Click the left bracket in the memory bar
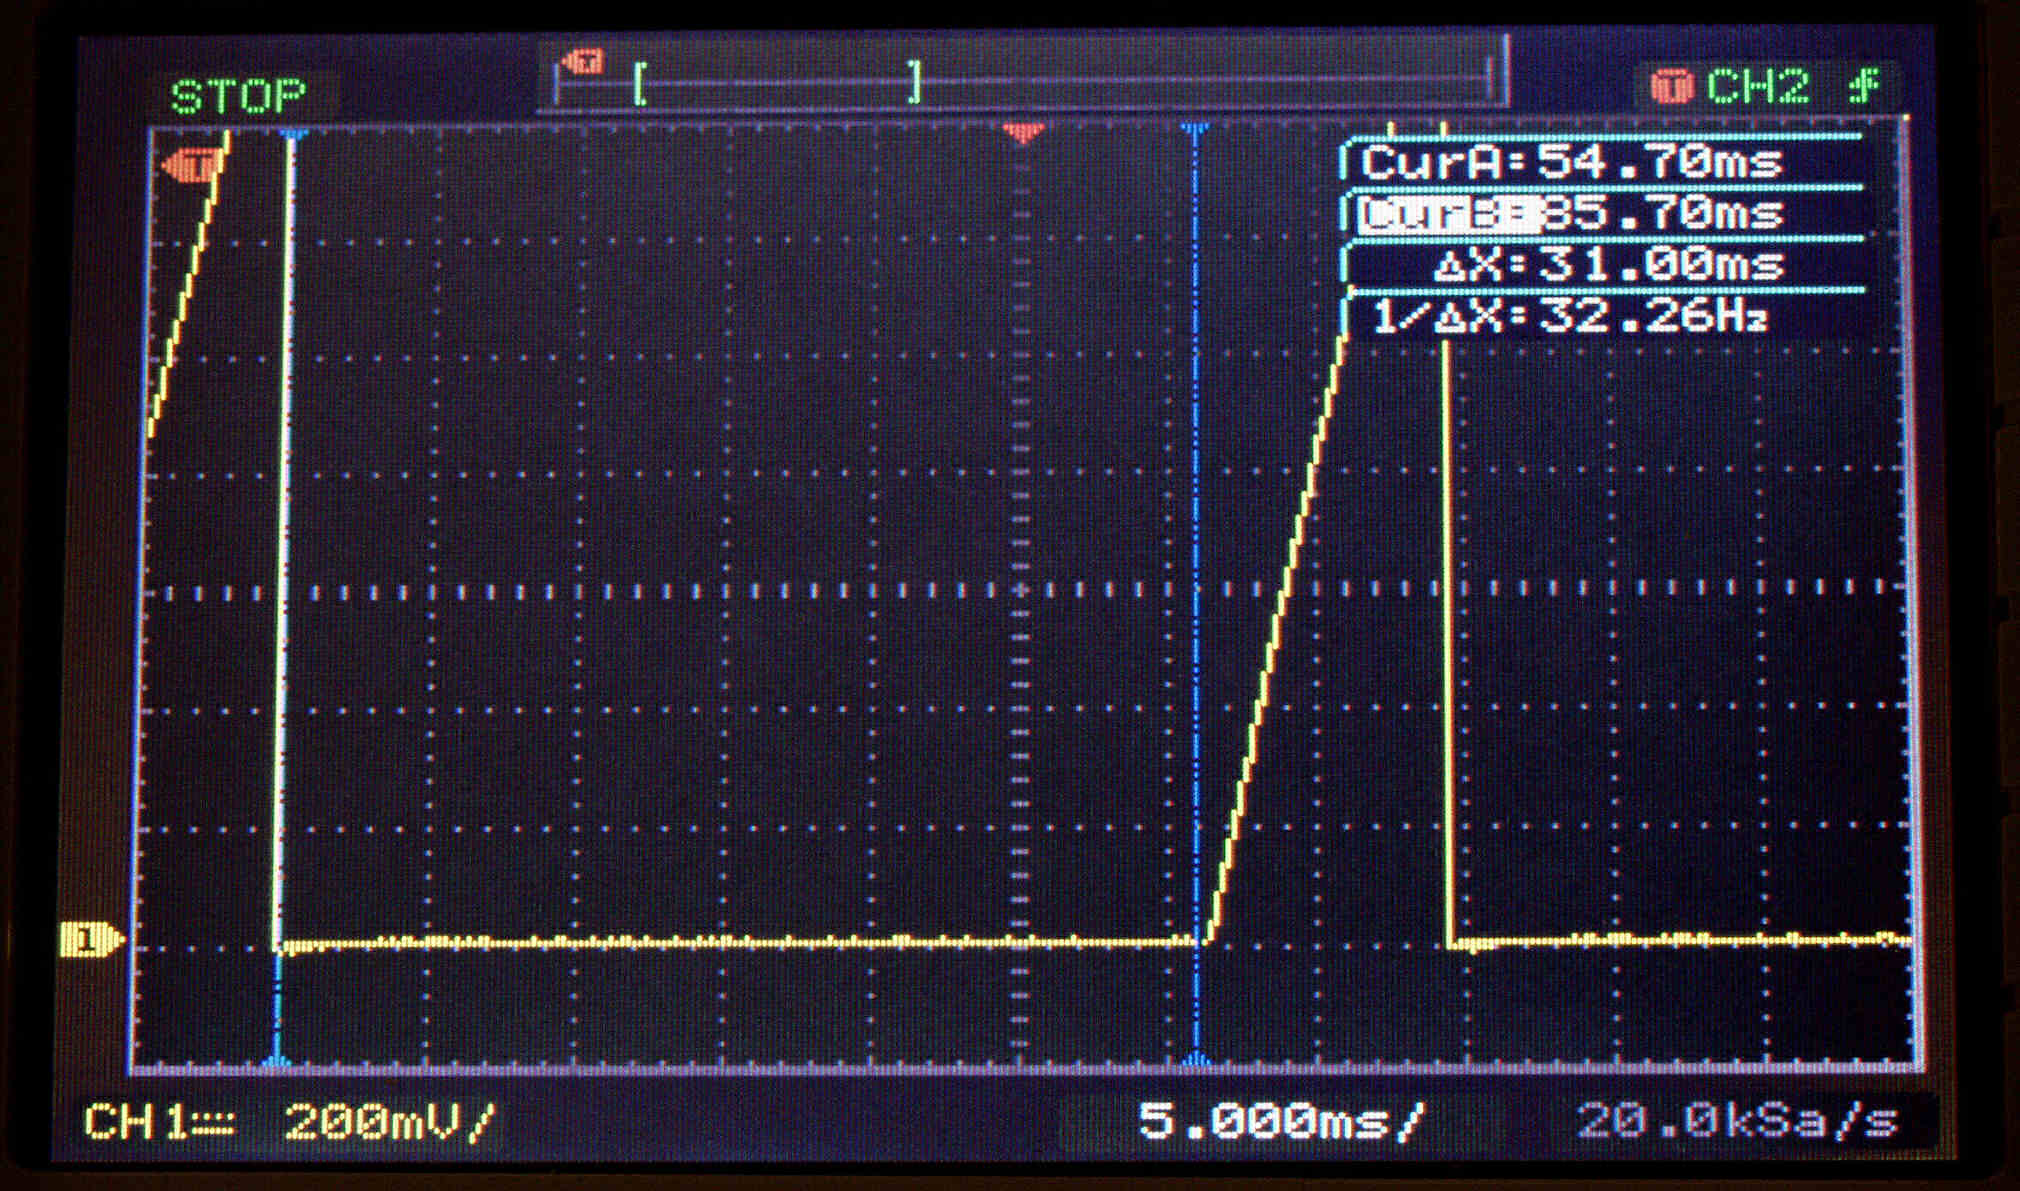Viewport: 2020px width, 1191px height. coord(640,84)
